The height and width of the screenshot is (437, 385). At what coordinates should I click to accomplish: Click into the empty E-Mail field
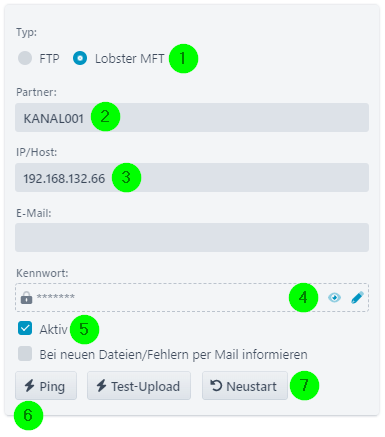192,237
